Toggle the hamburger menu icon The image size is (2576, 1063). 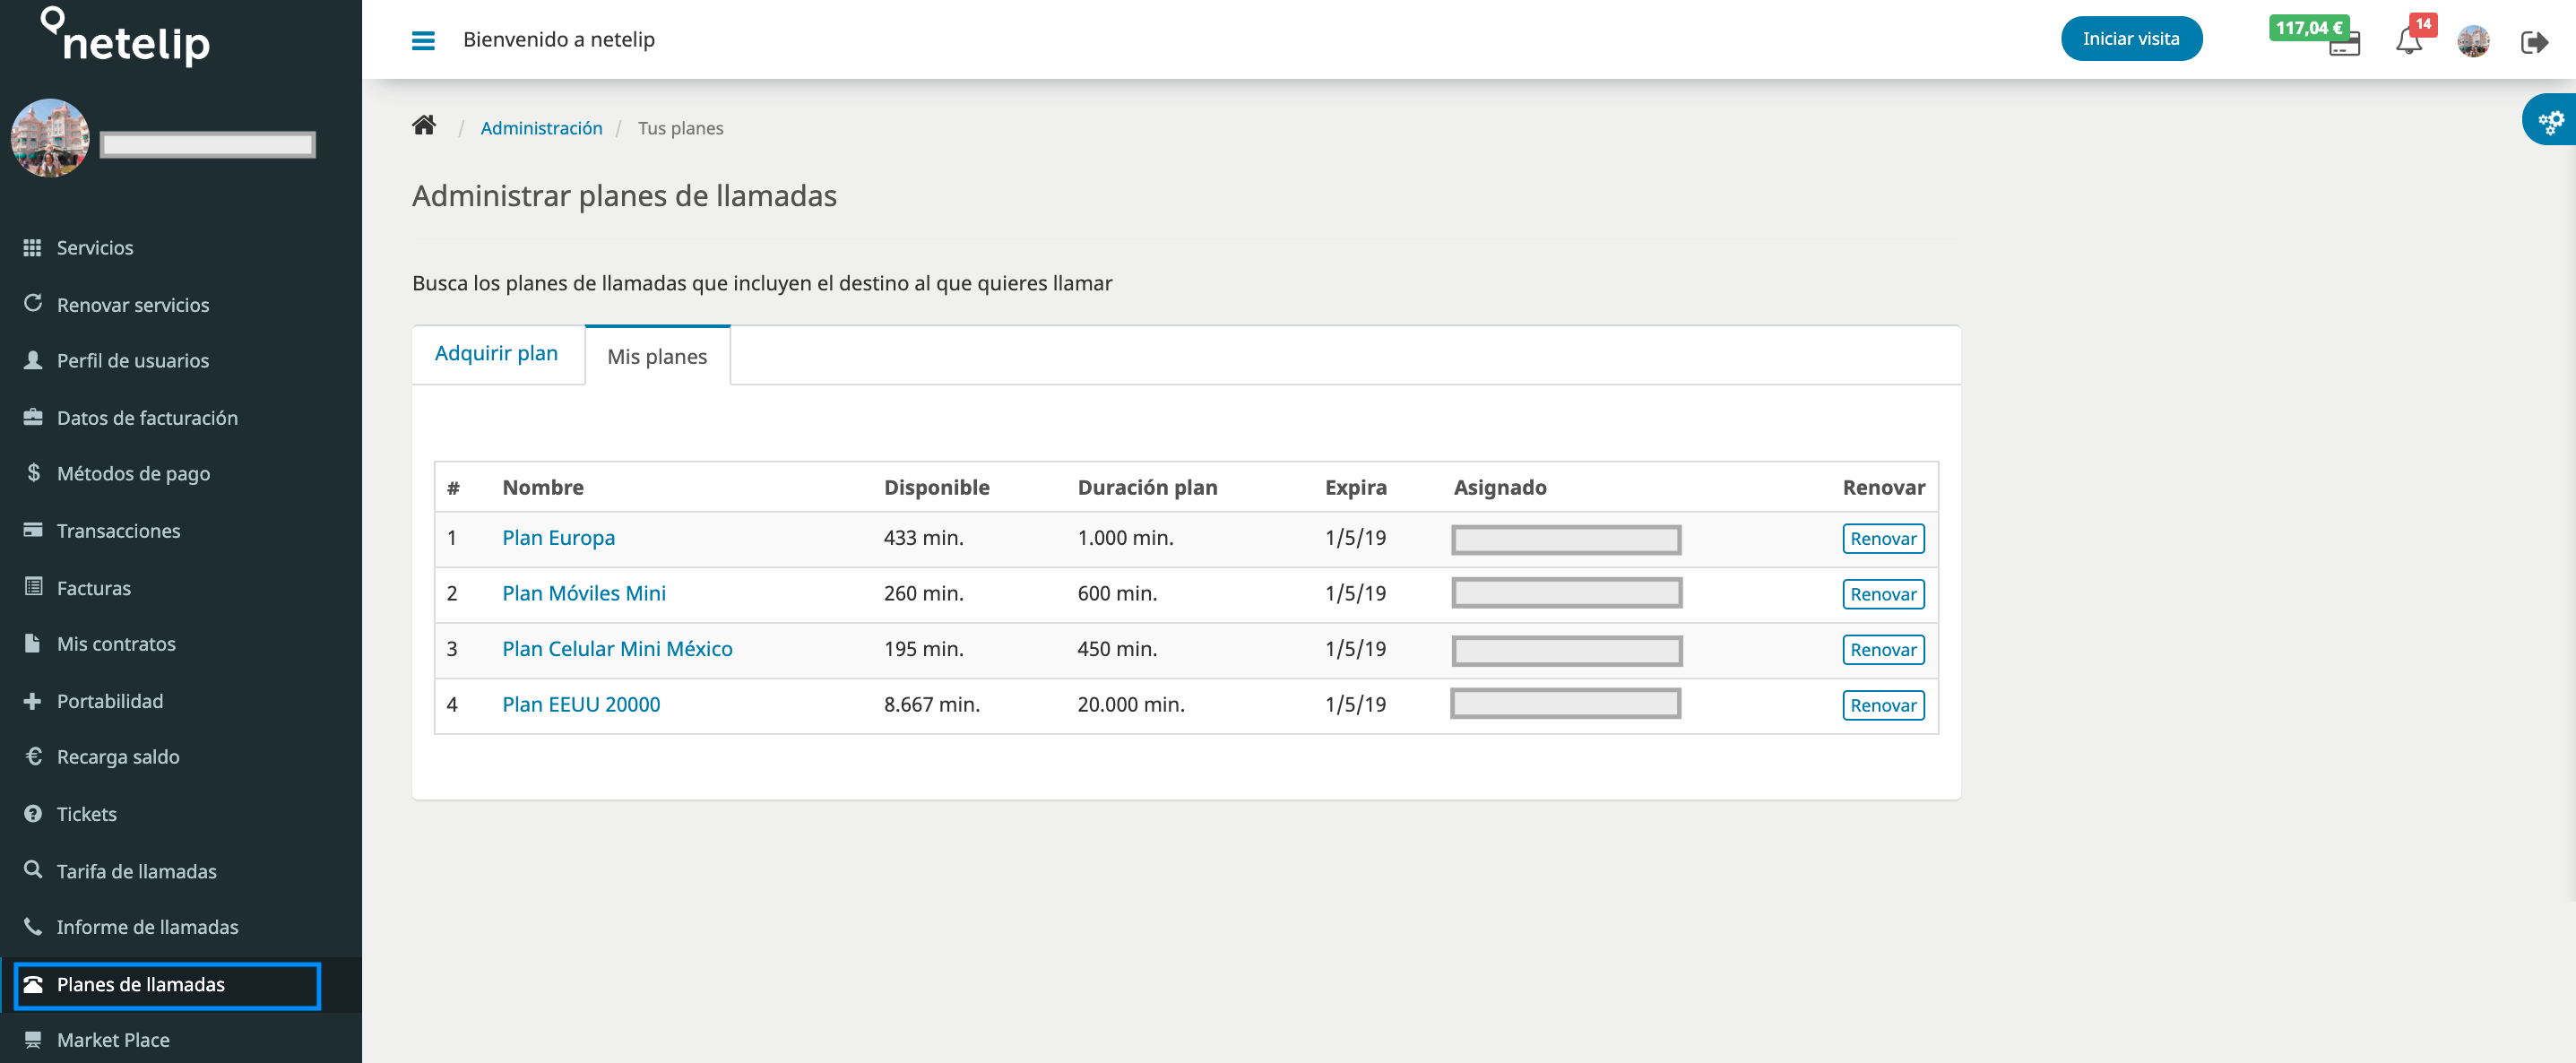pos(423,40)
